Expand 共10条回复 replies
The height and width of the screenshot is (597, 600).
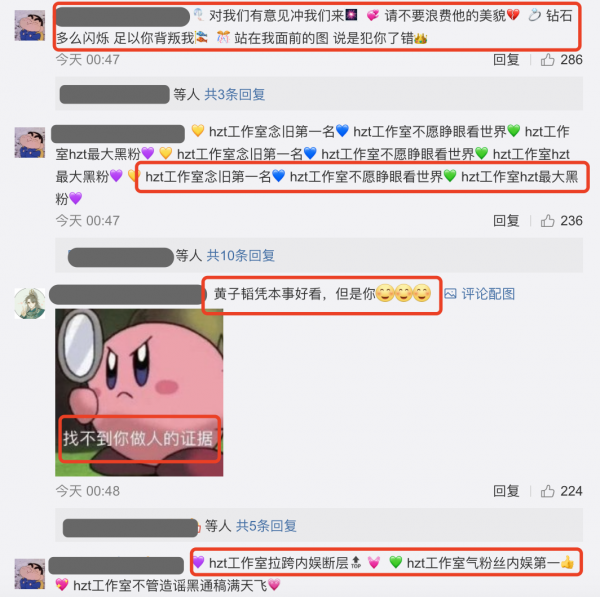pos(240,256)
